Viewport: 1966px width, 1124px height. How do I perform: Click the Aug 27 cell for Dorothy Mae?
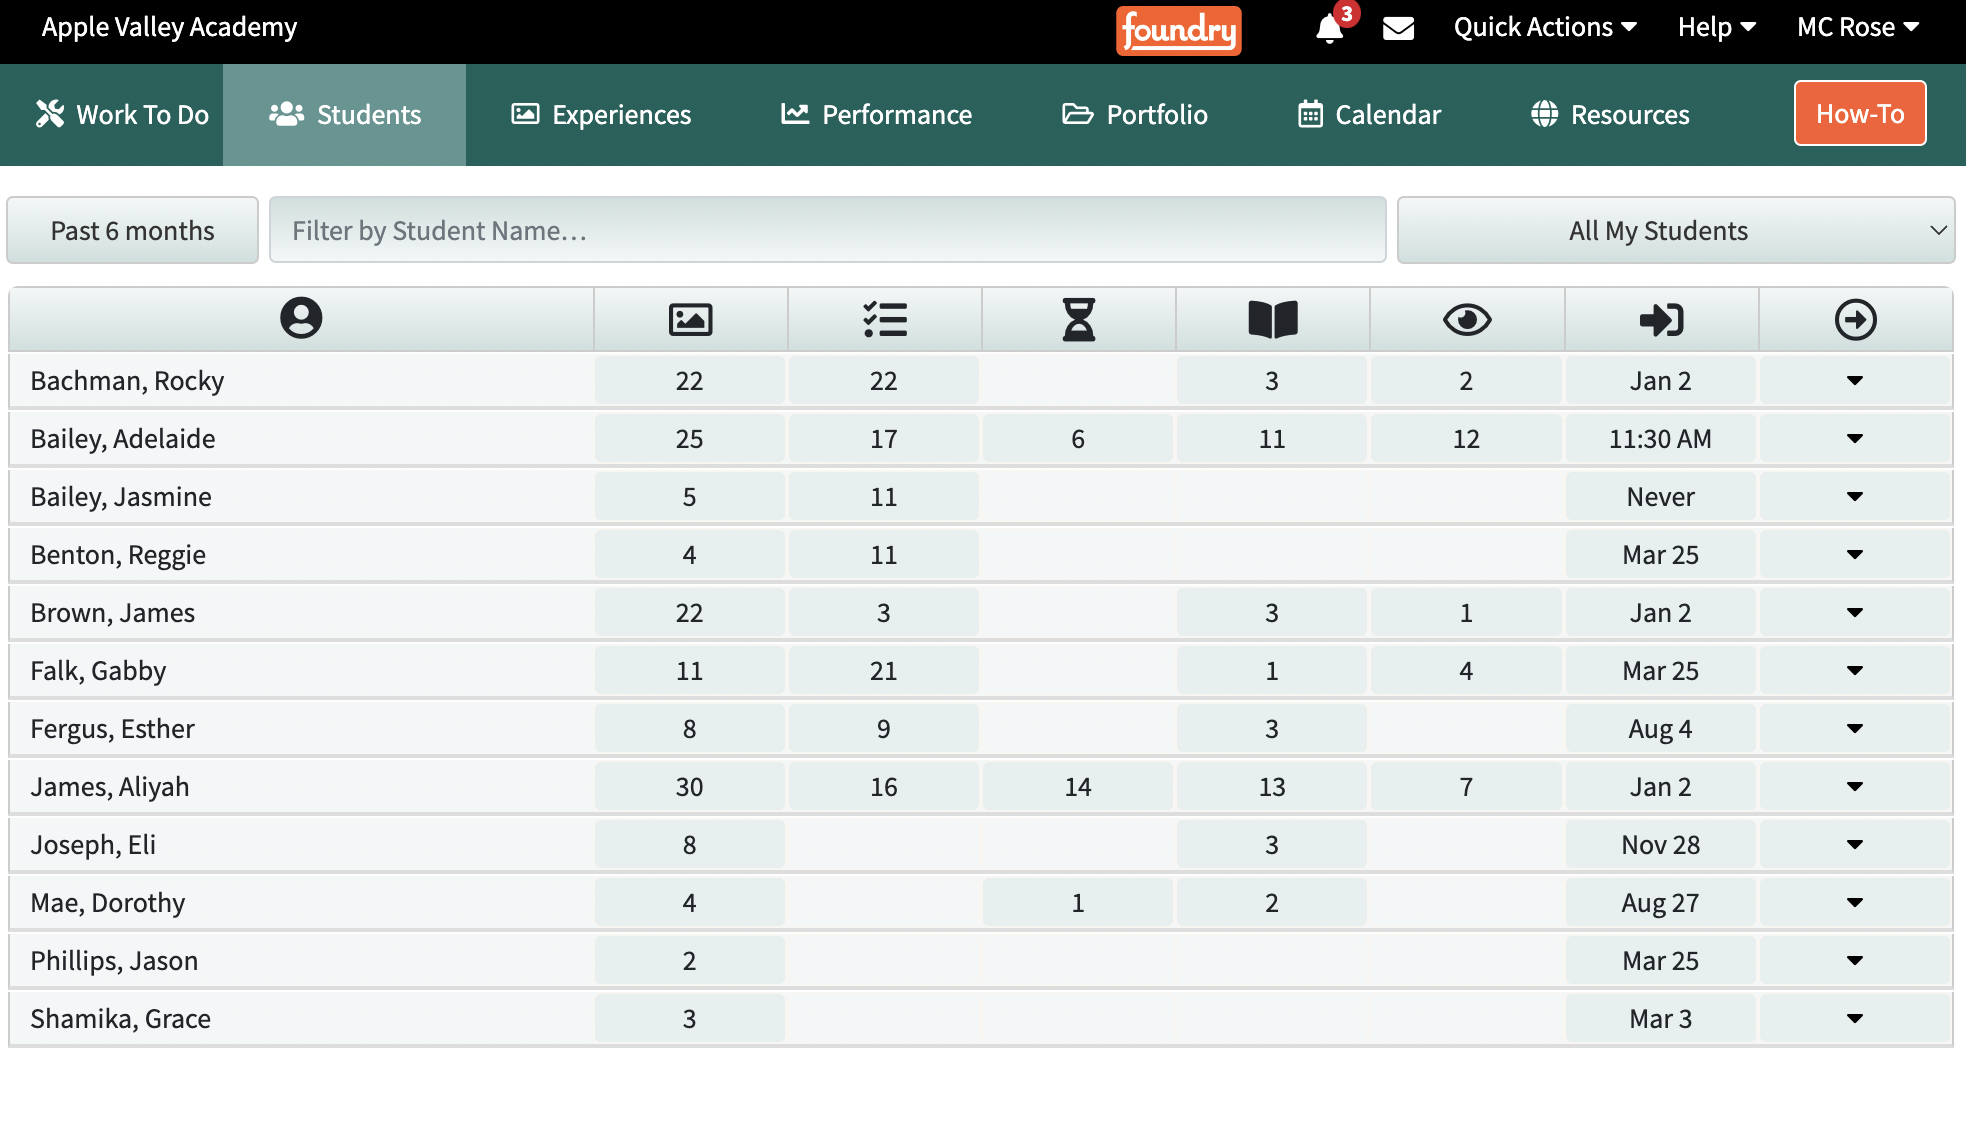point(1660,903)
